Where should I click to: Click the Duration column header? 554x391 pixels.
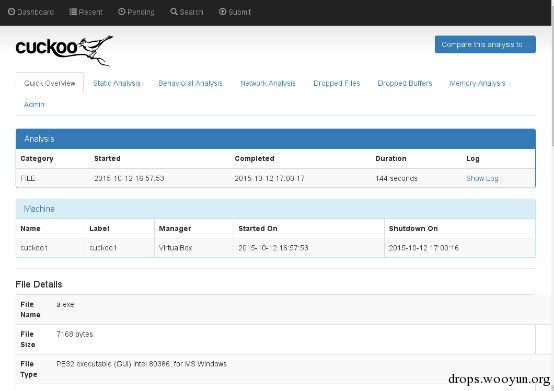pos(391,159)
